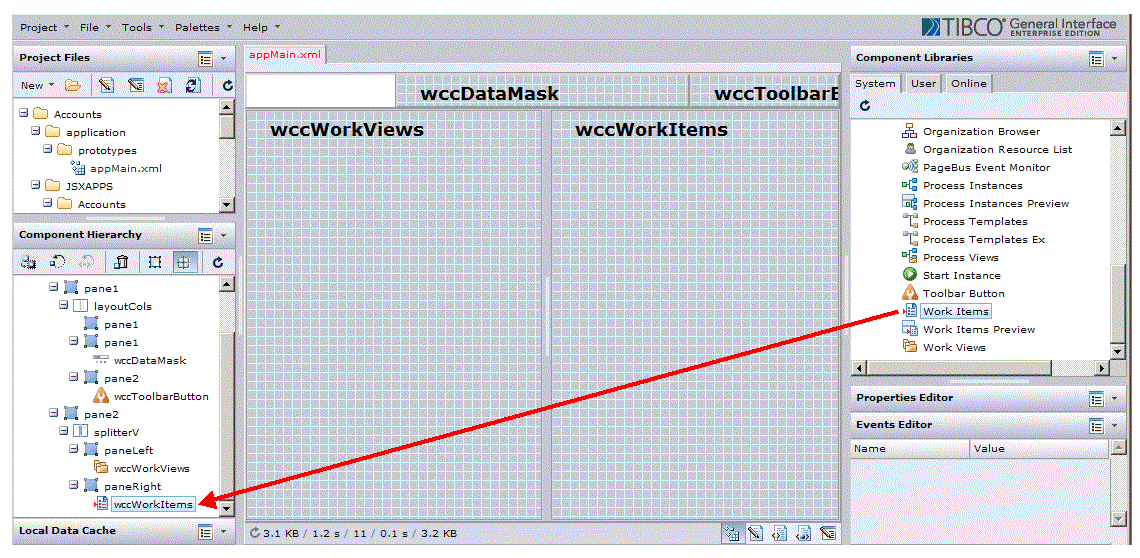Open the Palettes menu
Image resolution: width=1140 pixels, height=558 pixels.
pos(203,27)
